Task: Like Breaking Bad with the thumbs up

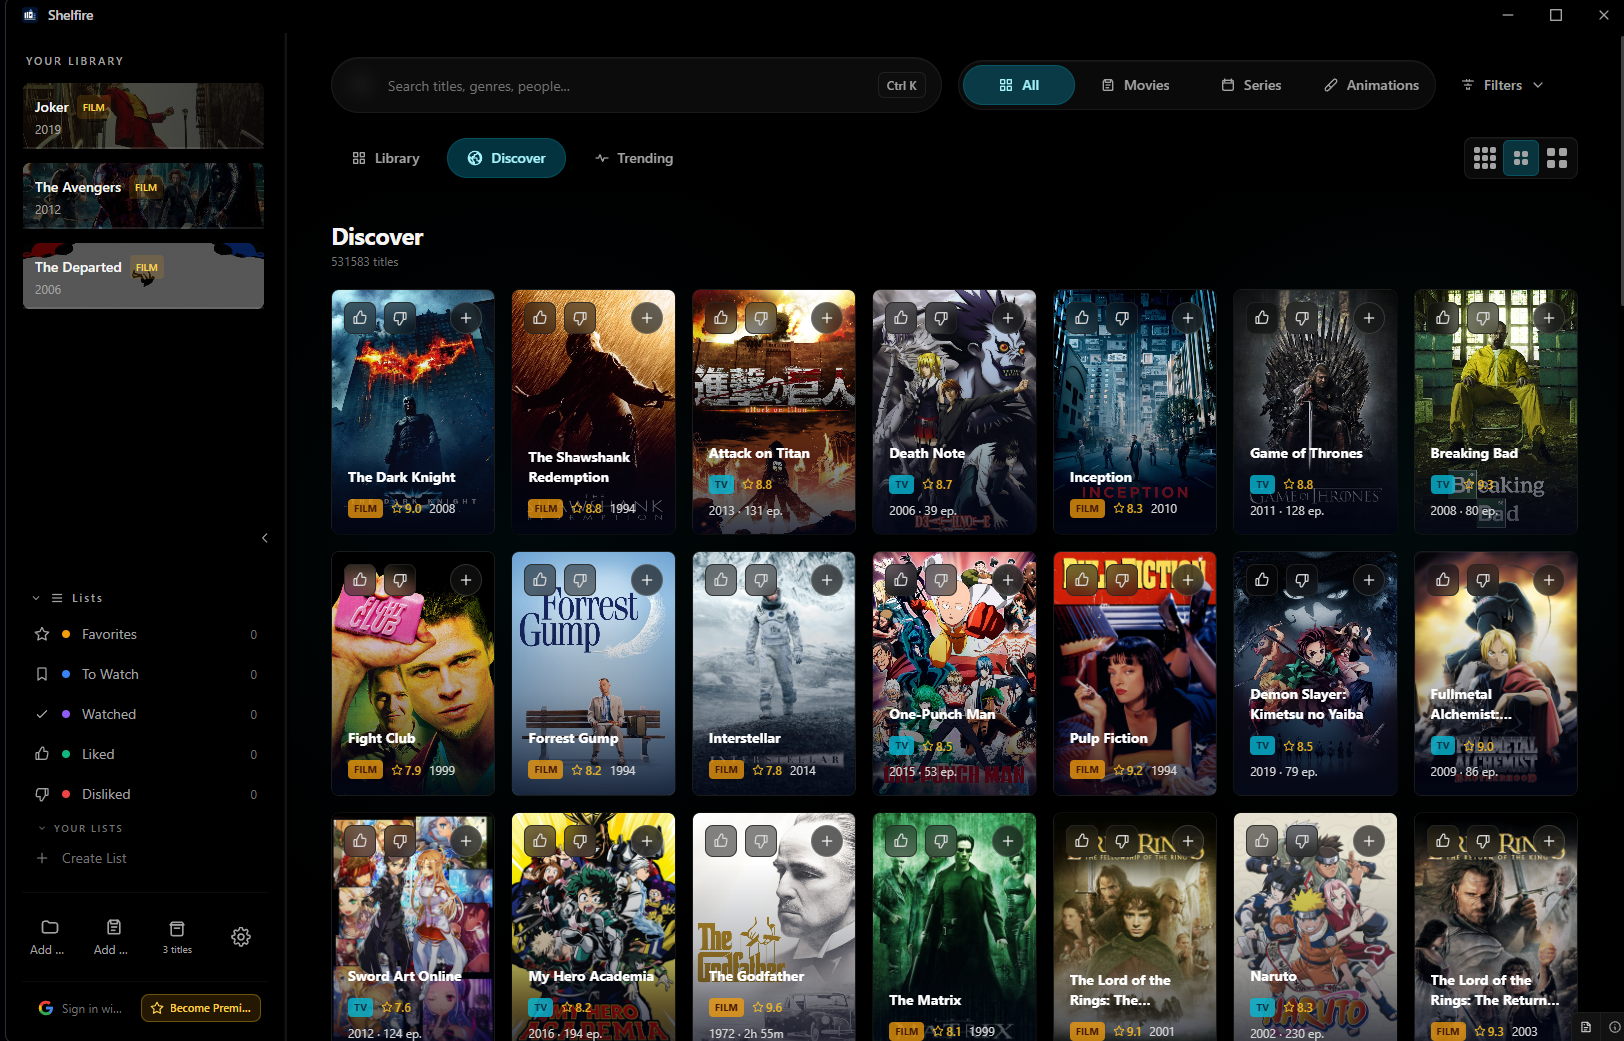Action: pyautogui.click(x=1443, y=318)
